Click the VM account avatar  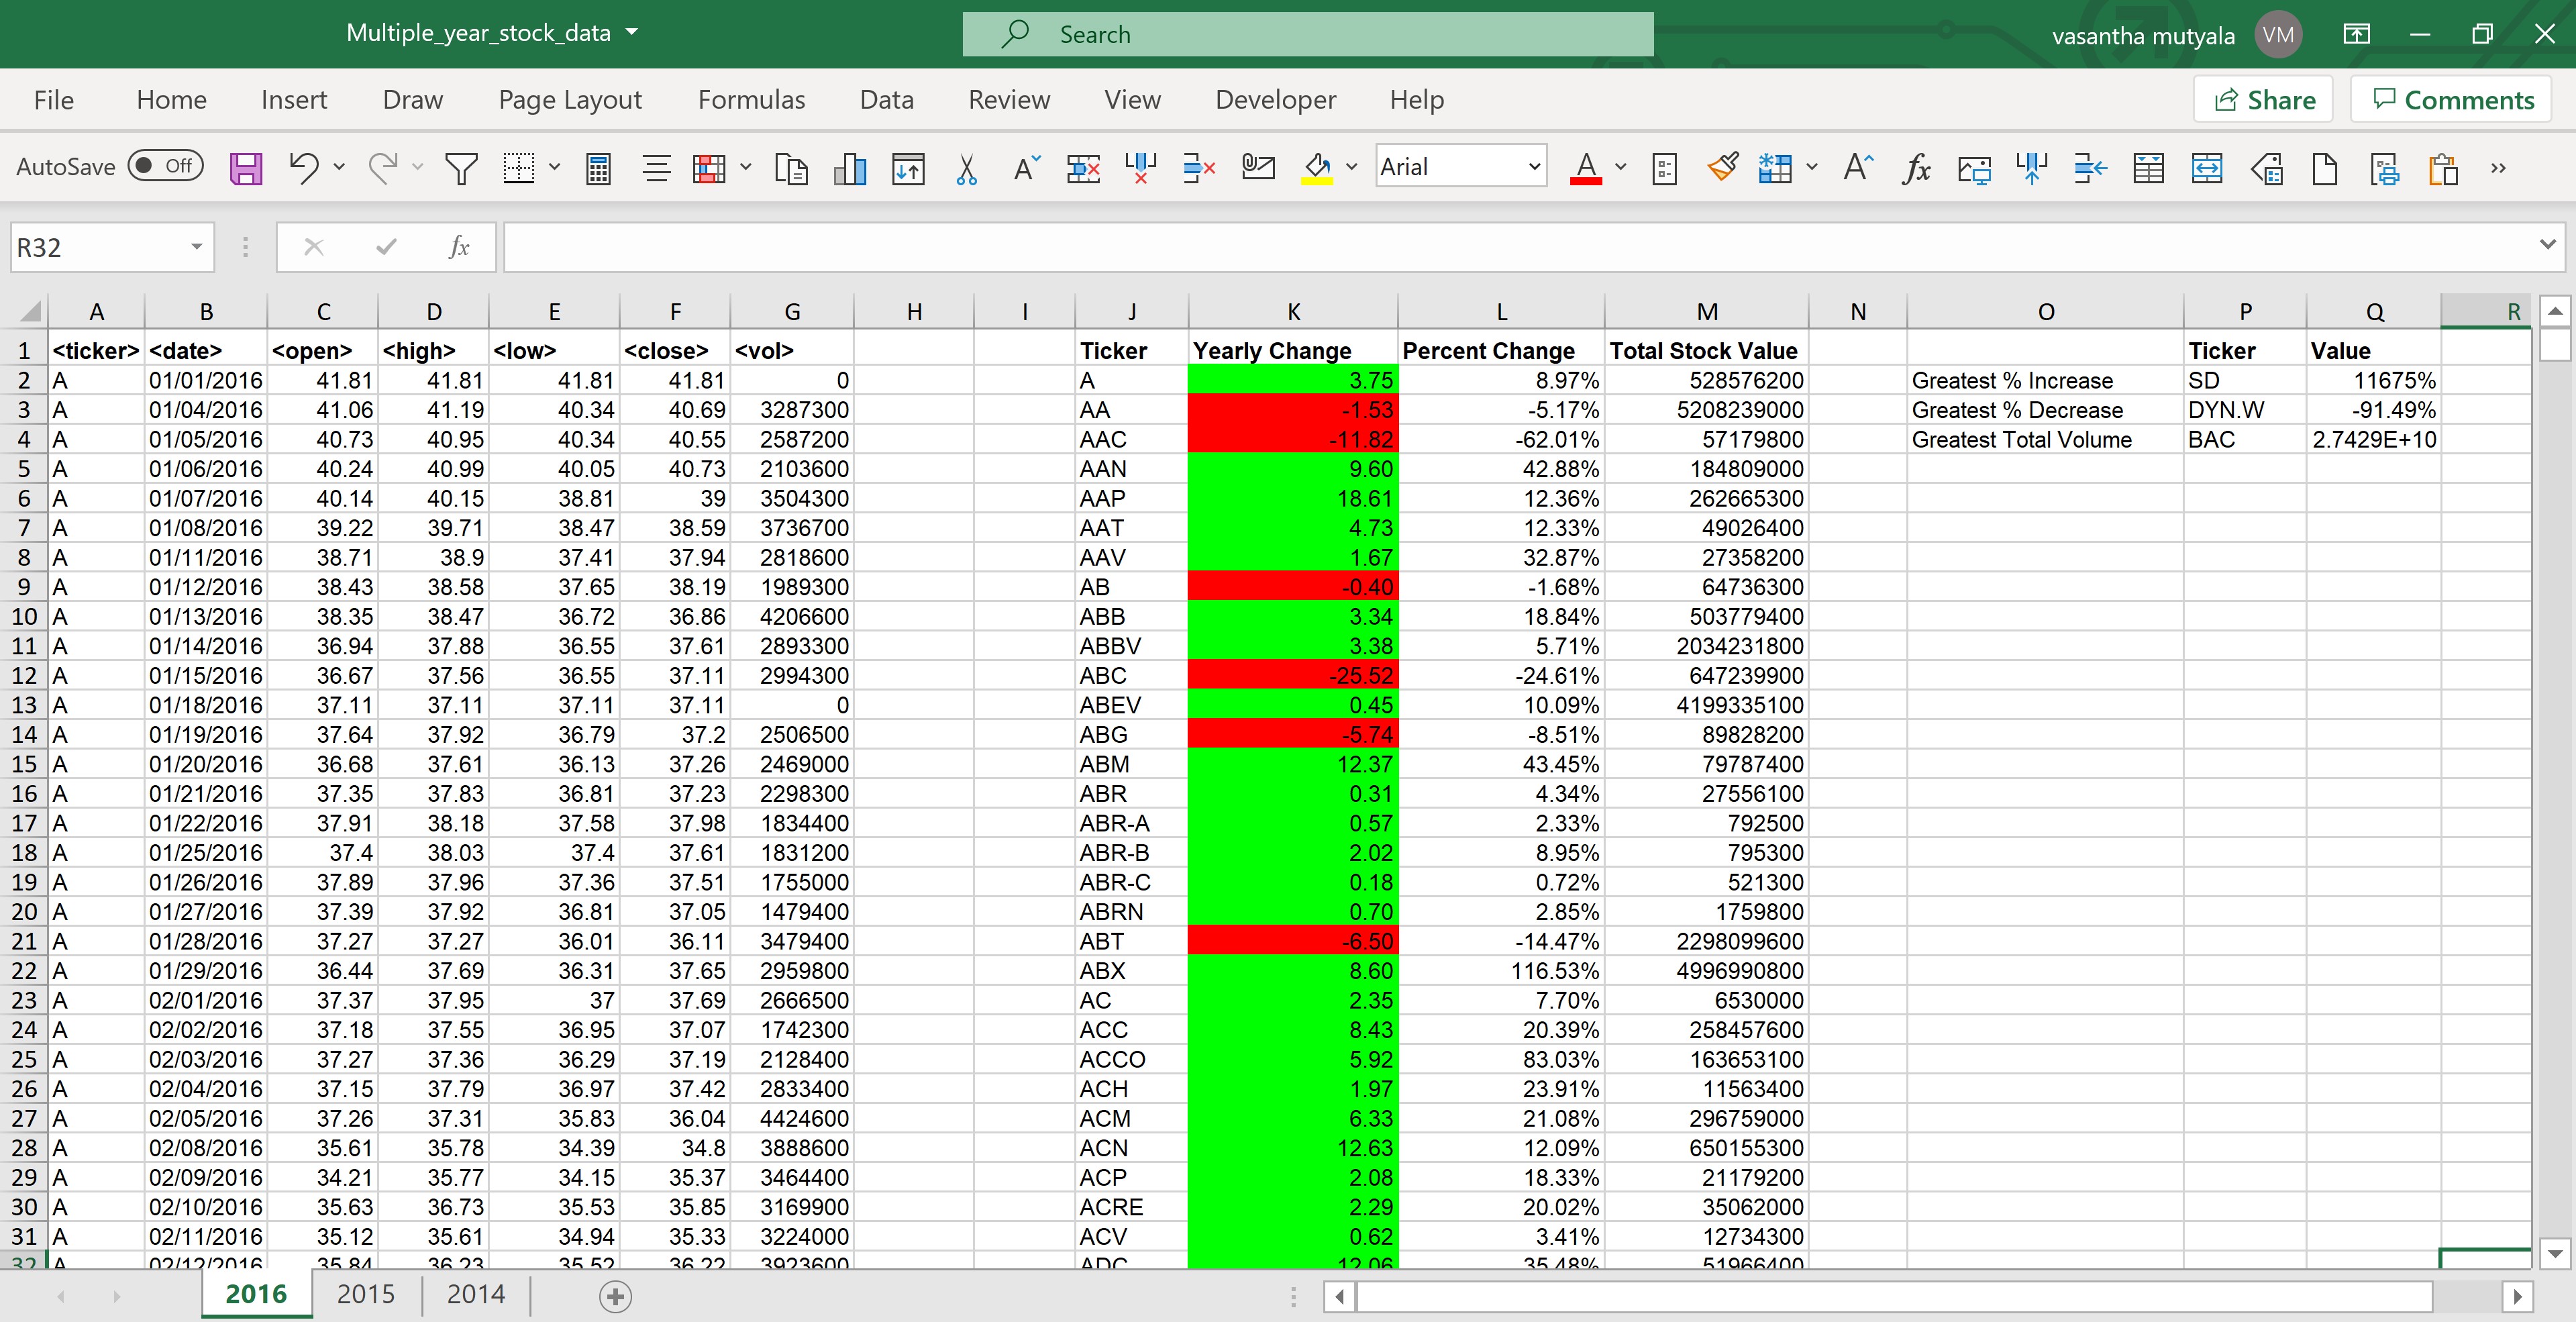(2278, 35)
